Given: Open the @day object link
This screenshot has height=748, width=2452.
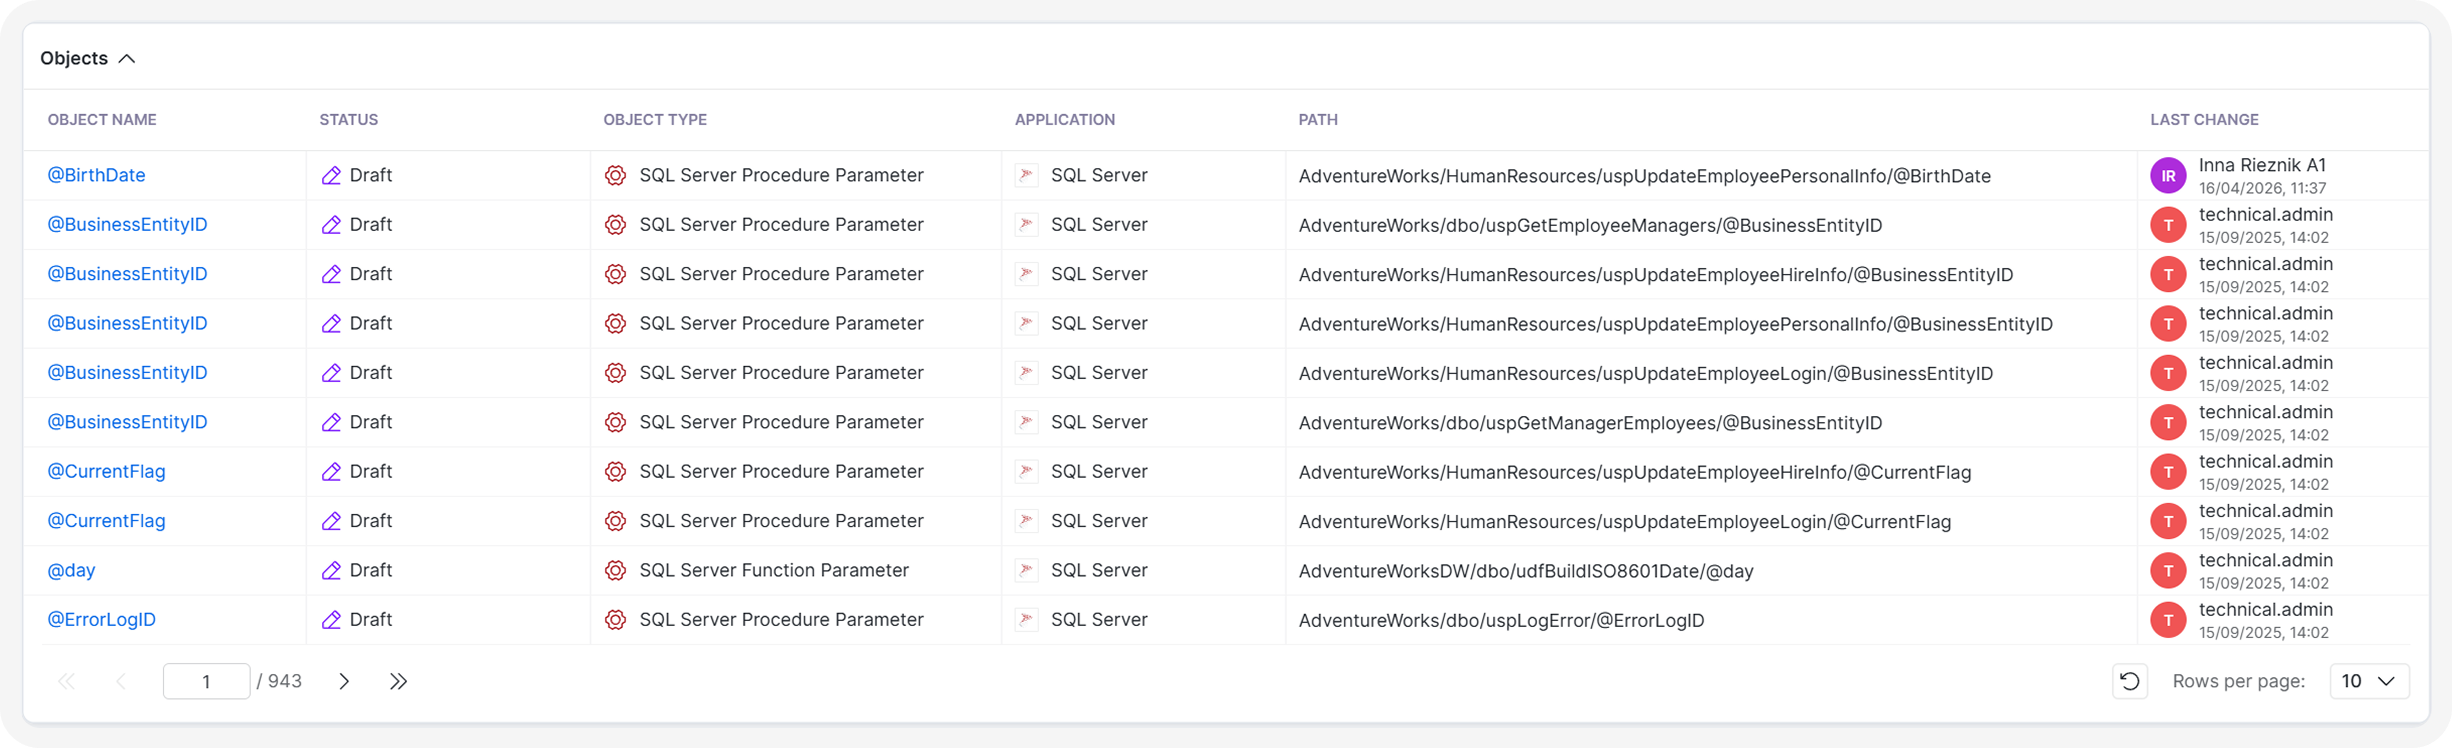Looking at the screenshot, I should click(71, 570).
